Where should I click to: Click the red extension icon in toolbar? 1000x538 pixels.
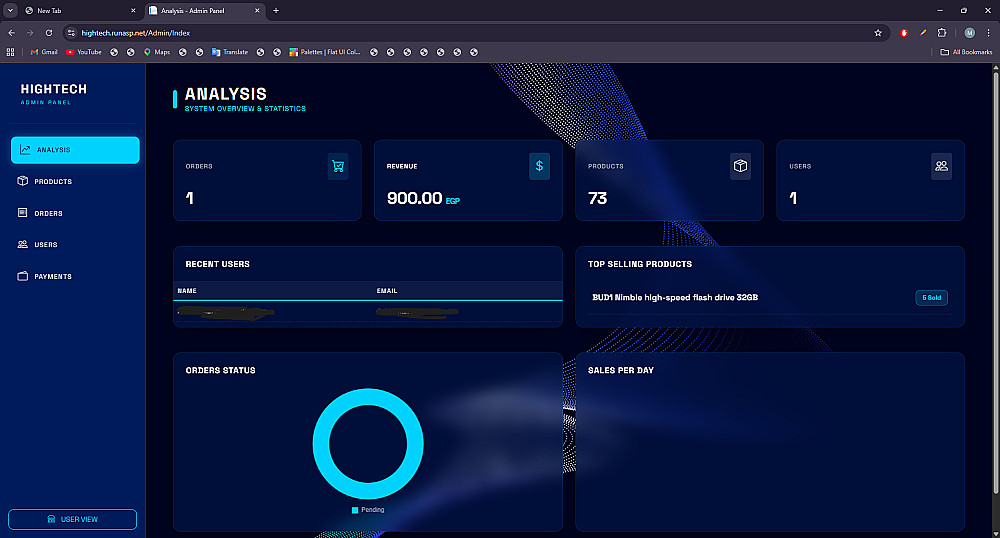click(x=904, y=33)
